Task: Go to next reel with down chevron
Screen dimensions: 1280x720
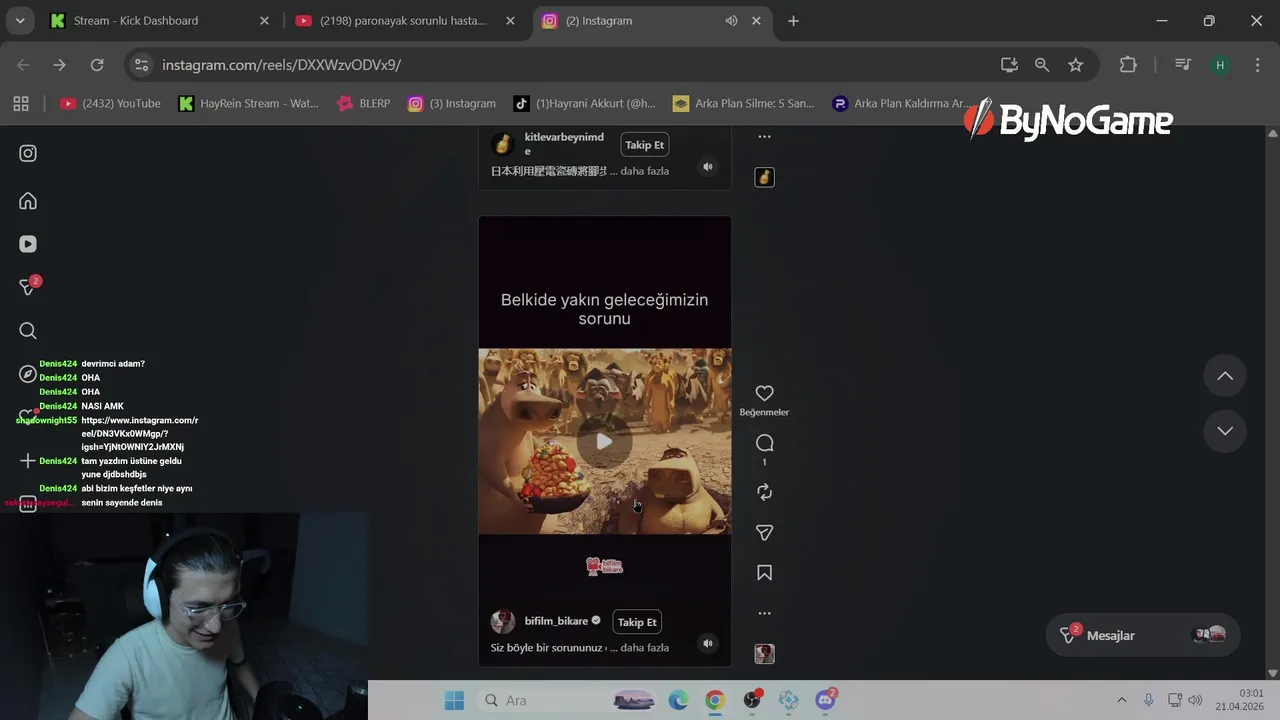Action: point(1225,431)
